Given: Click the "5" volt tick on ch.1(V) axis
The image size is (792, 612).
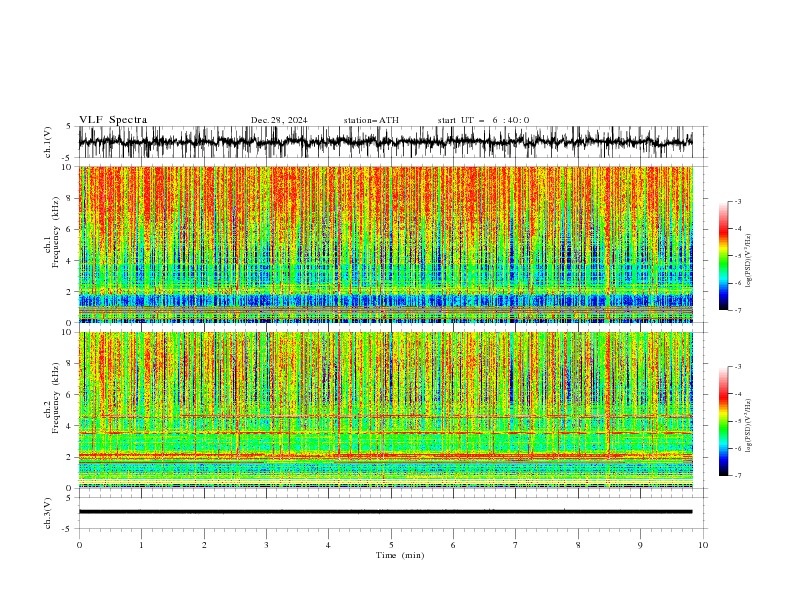Looking at the screenshot, I should tap(69, 127).
